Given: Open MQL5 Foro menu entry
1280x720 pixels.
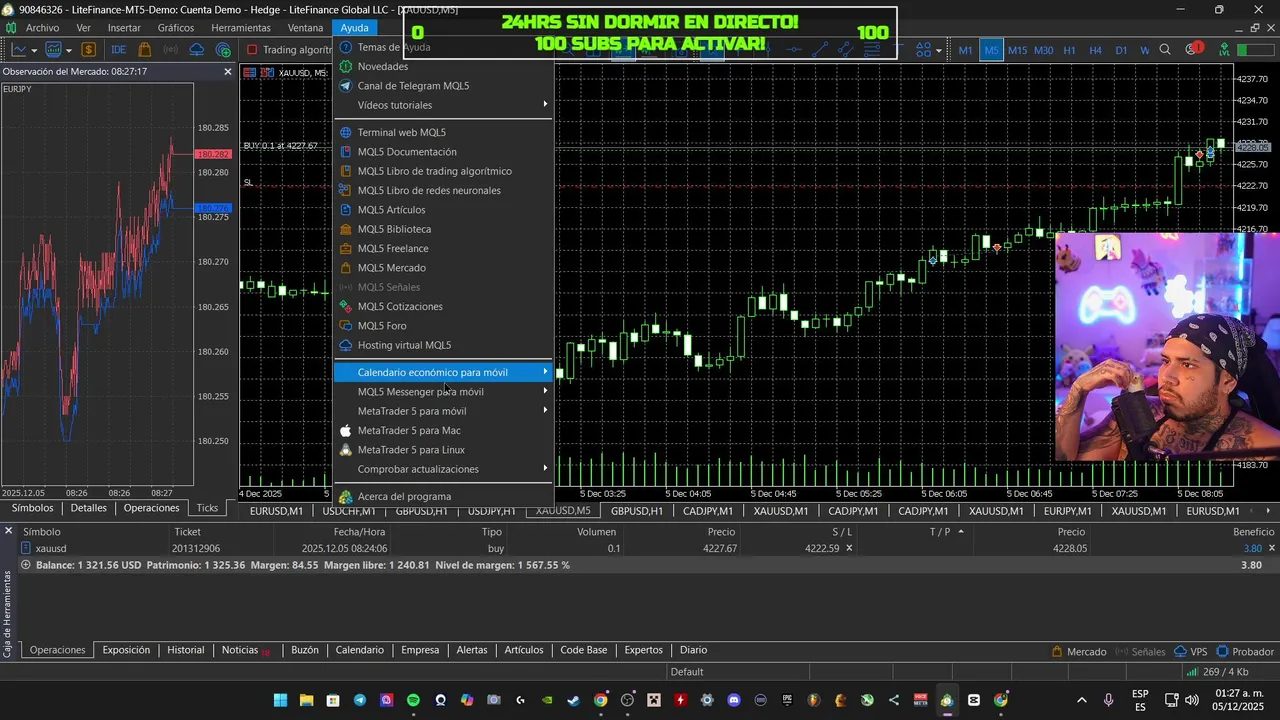Looking at the screenshot, I should (x=443, y=326).
